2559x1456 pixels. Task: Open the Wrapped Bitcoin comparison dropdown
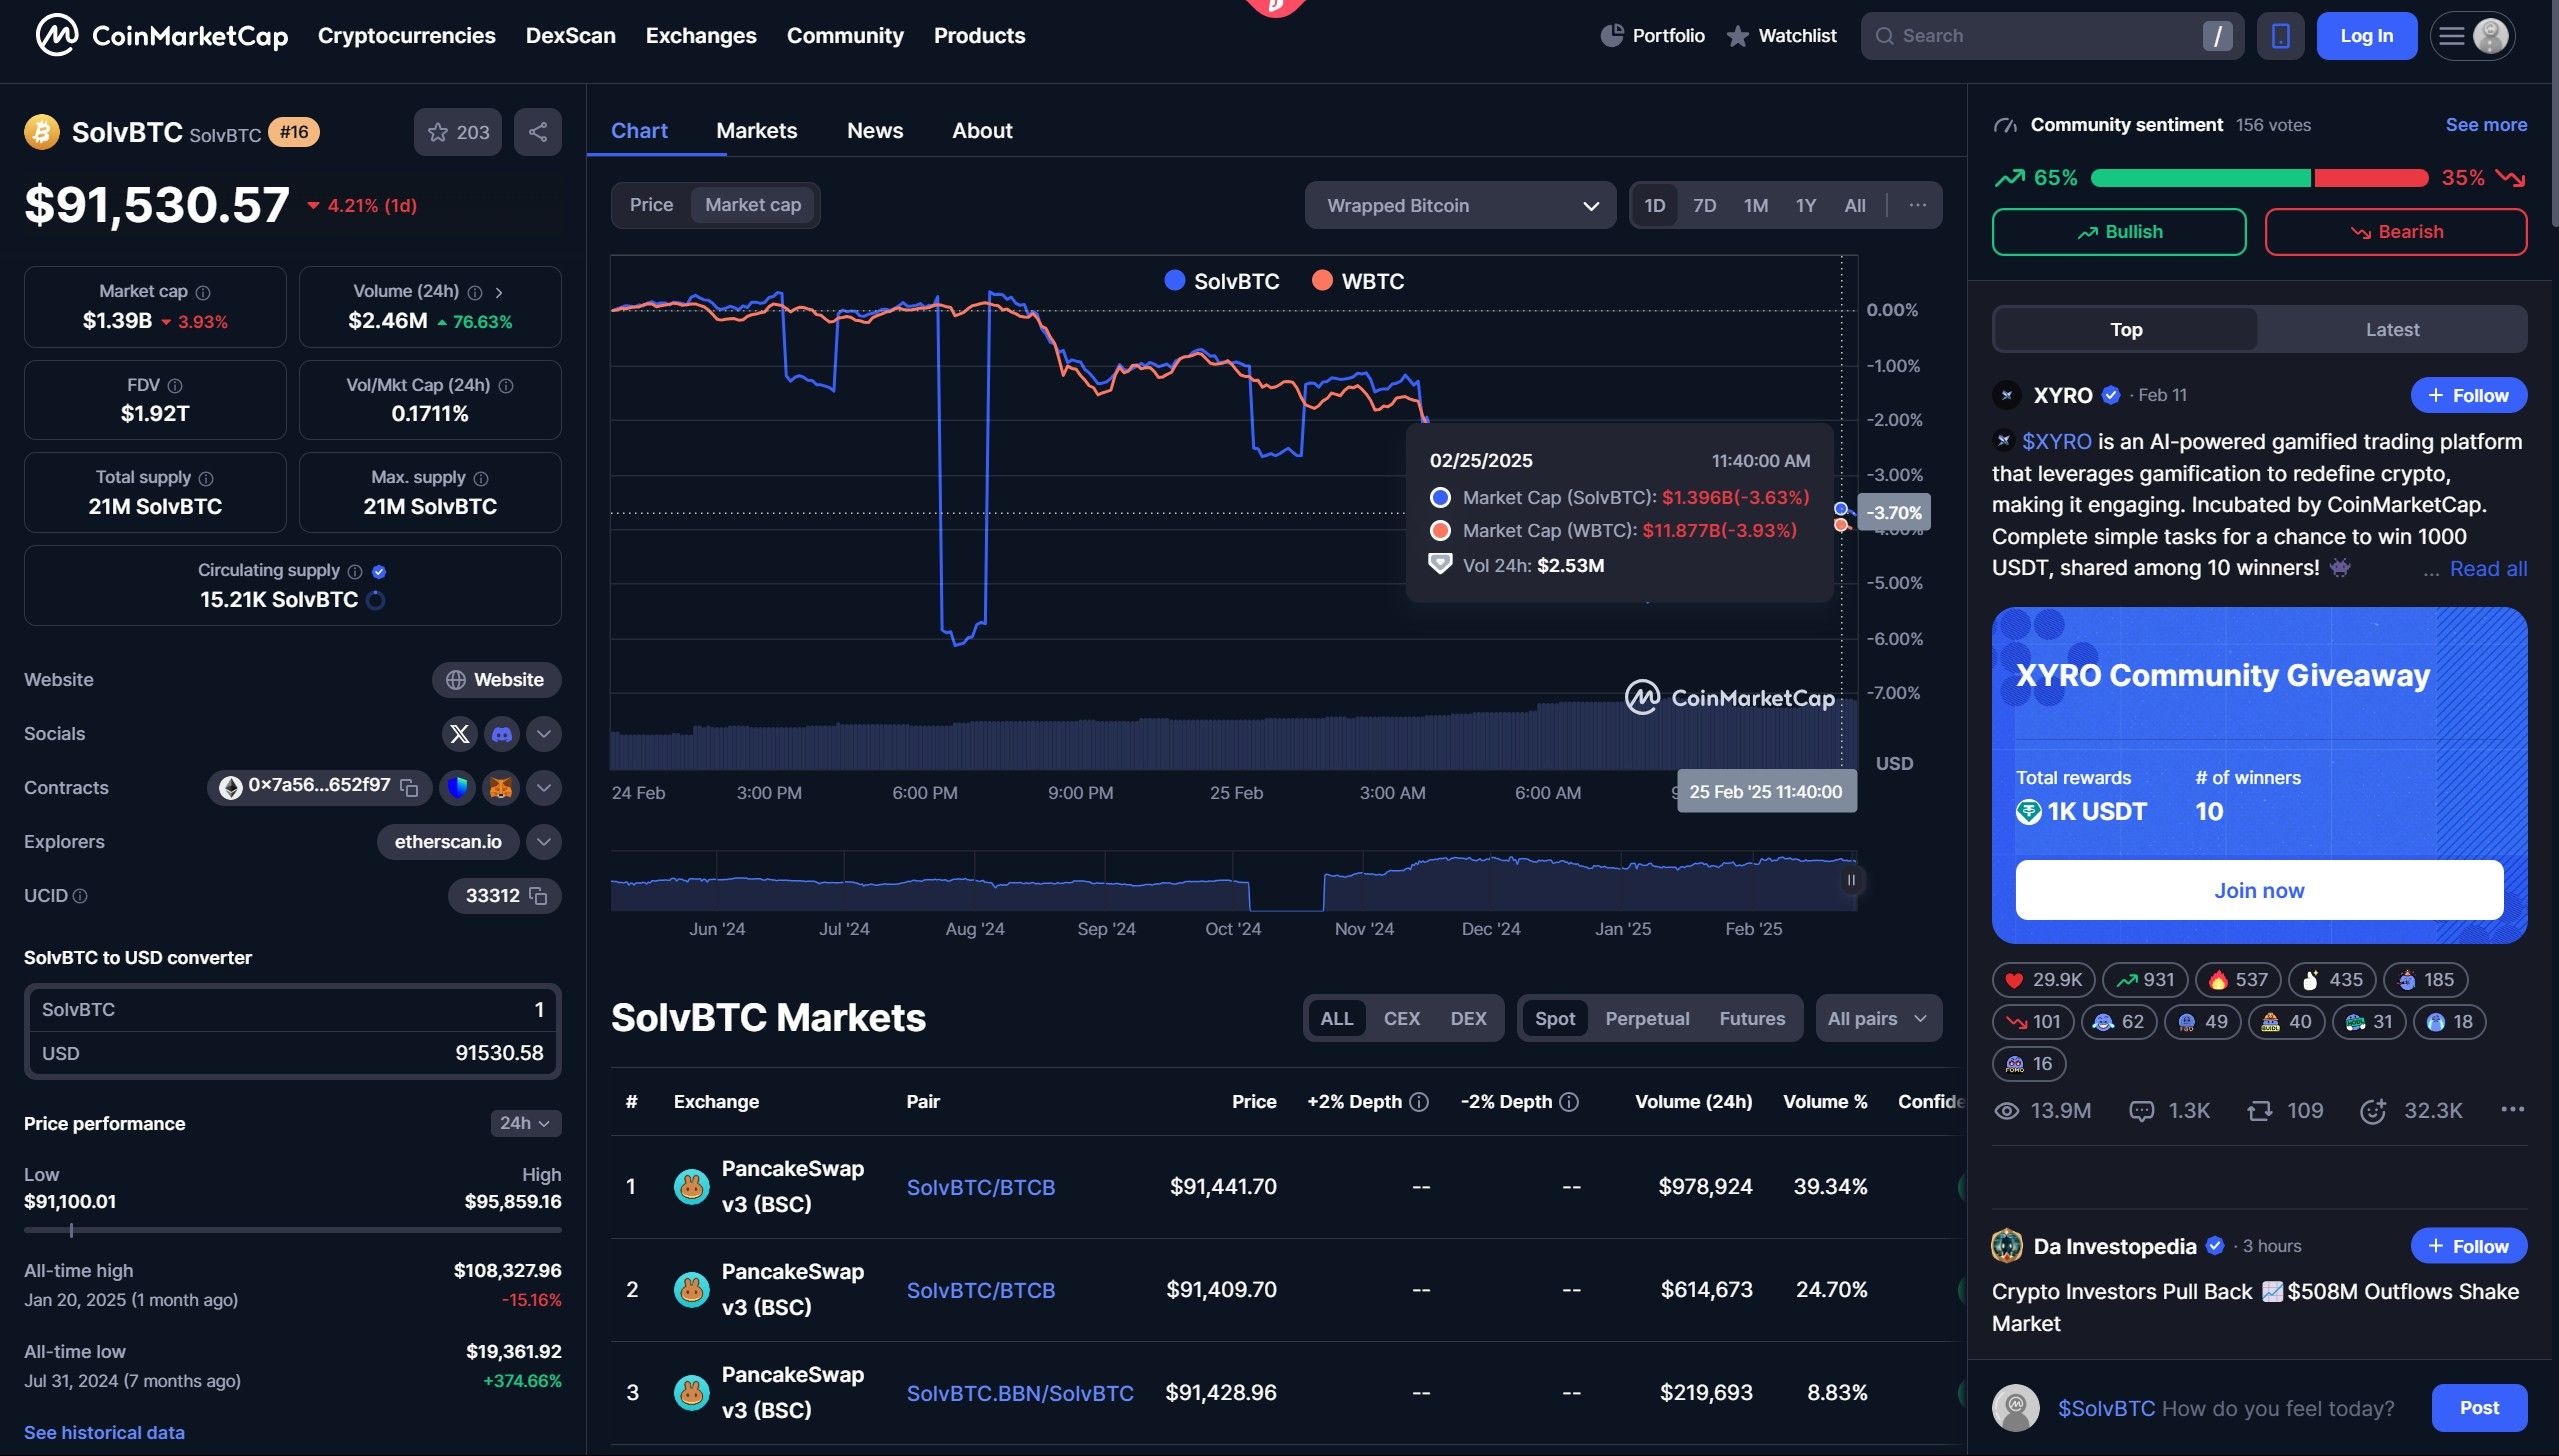(1458, 205)
